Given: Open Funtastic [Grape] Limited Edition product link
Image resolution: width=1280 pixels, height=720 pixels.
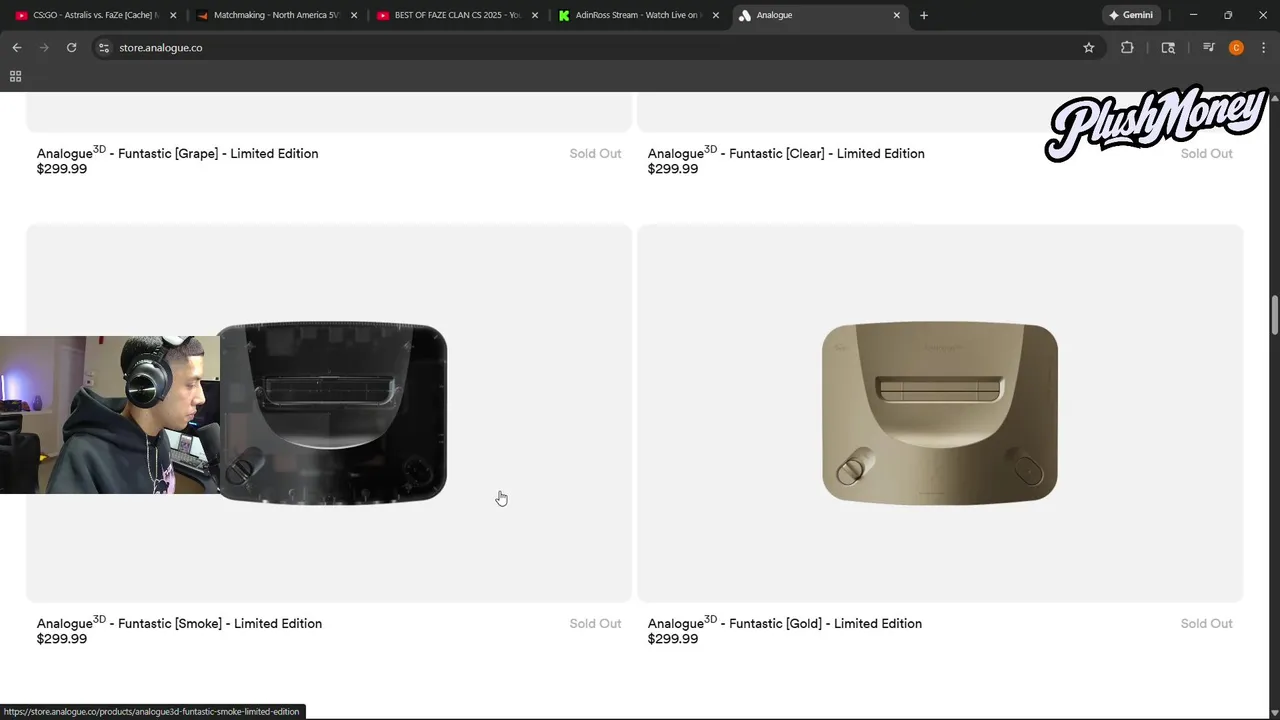Looking at the screenshot, I should coord(178,153).
